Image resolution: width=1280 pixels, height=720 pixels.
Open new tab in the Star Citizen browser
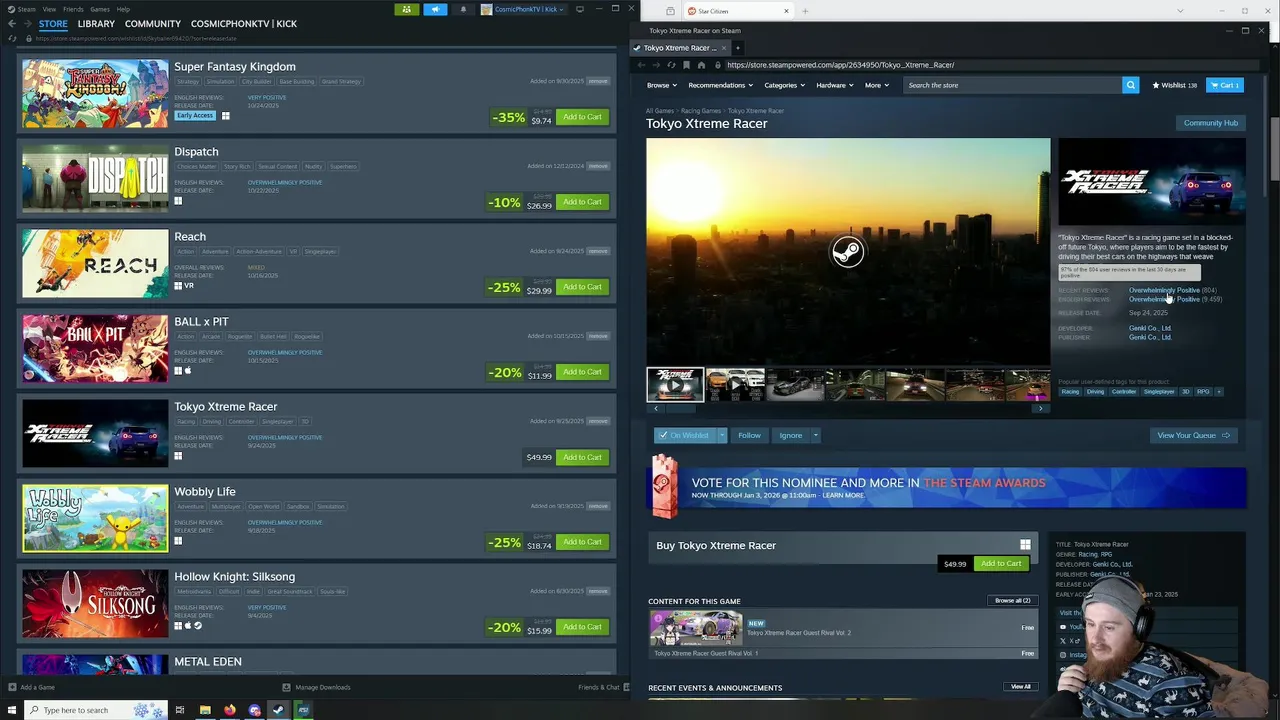[805, 11]
